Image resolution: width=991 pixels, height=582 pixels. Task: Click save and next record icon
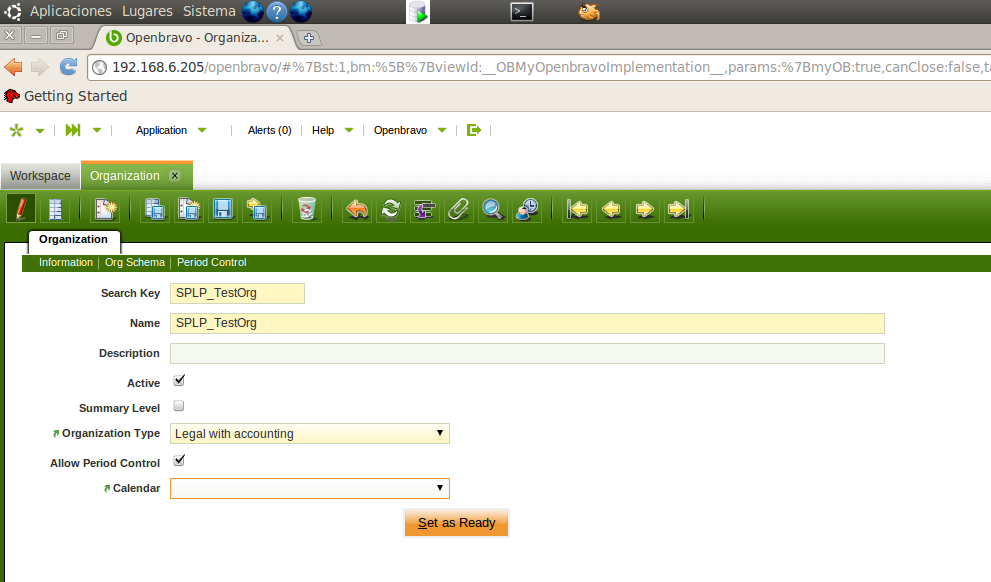(x=257, y=209)
